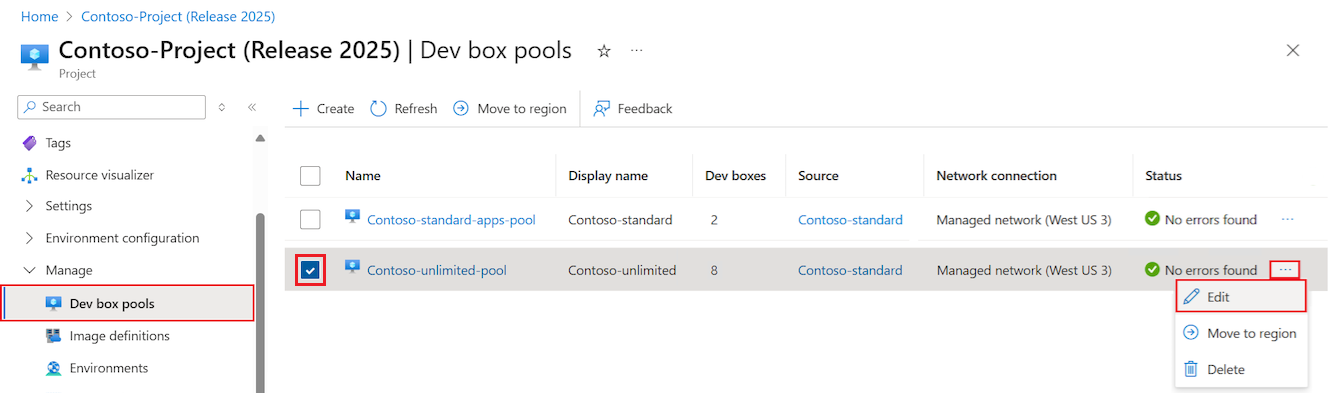Choose Move to region from context menu
Screen dimensions: 1328x393
(1241, 333)
